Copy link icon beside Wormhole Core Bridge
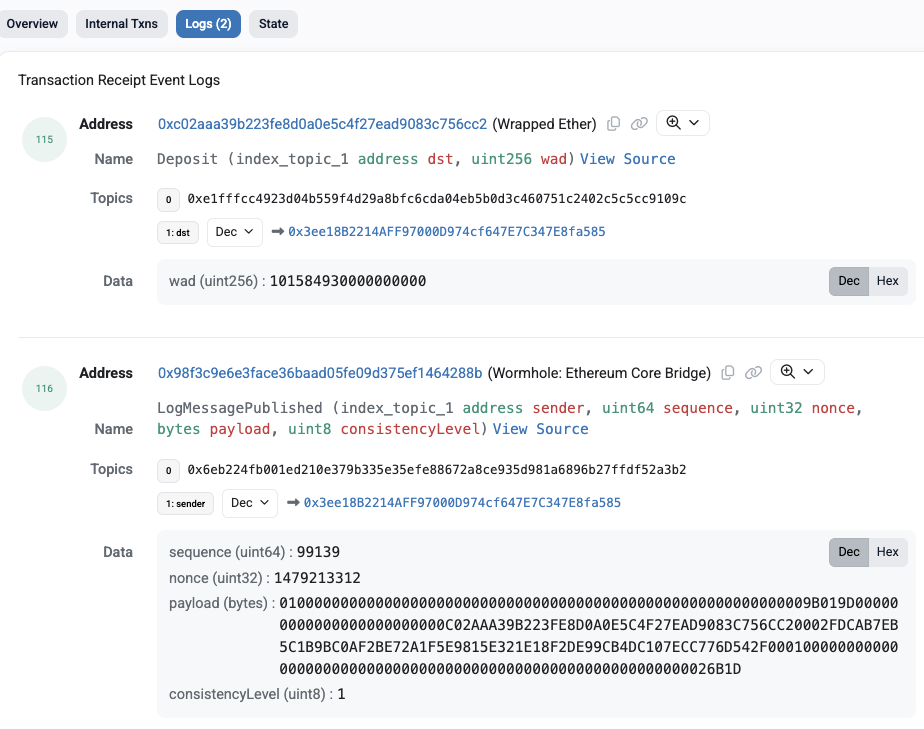Image resolution: width=924 pixels, height=729 pixels. [753, 373]
